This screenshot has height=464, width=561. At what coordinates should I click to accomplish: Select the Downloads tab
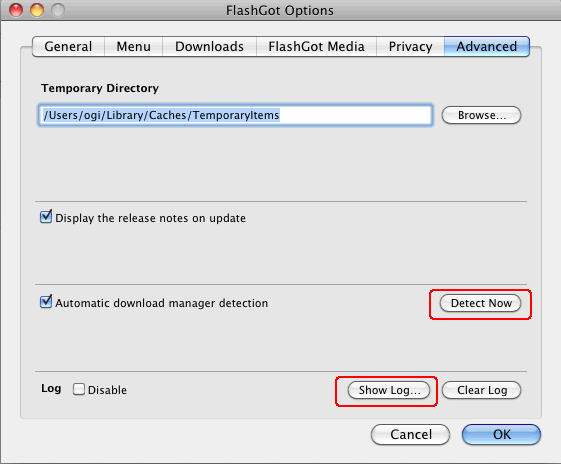(x=209, y=47)
